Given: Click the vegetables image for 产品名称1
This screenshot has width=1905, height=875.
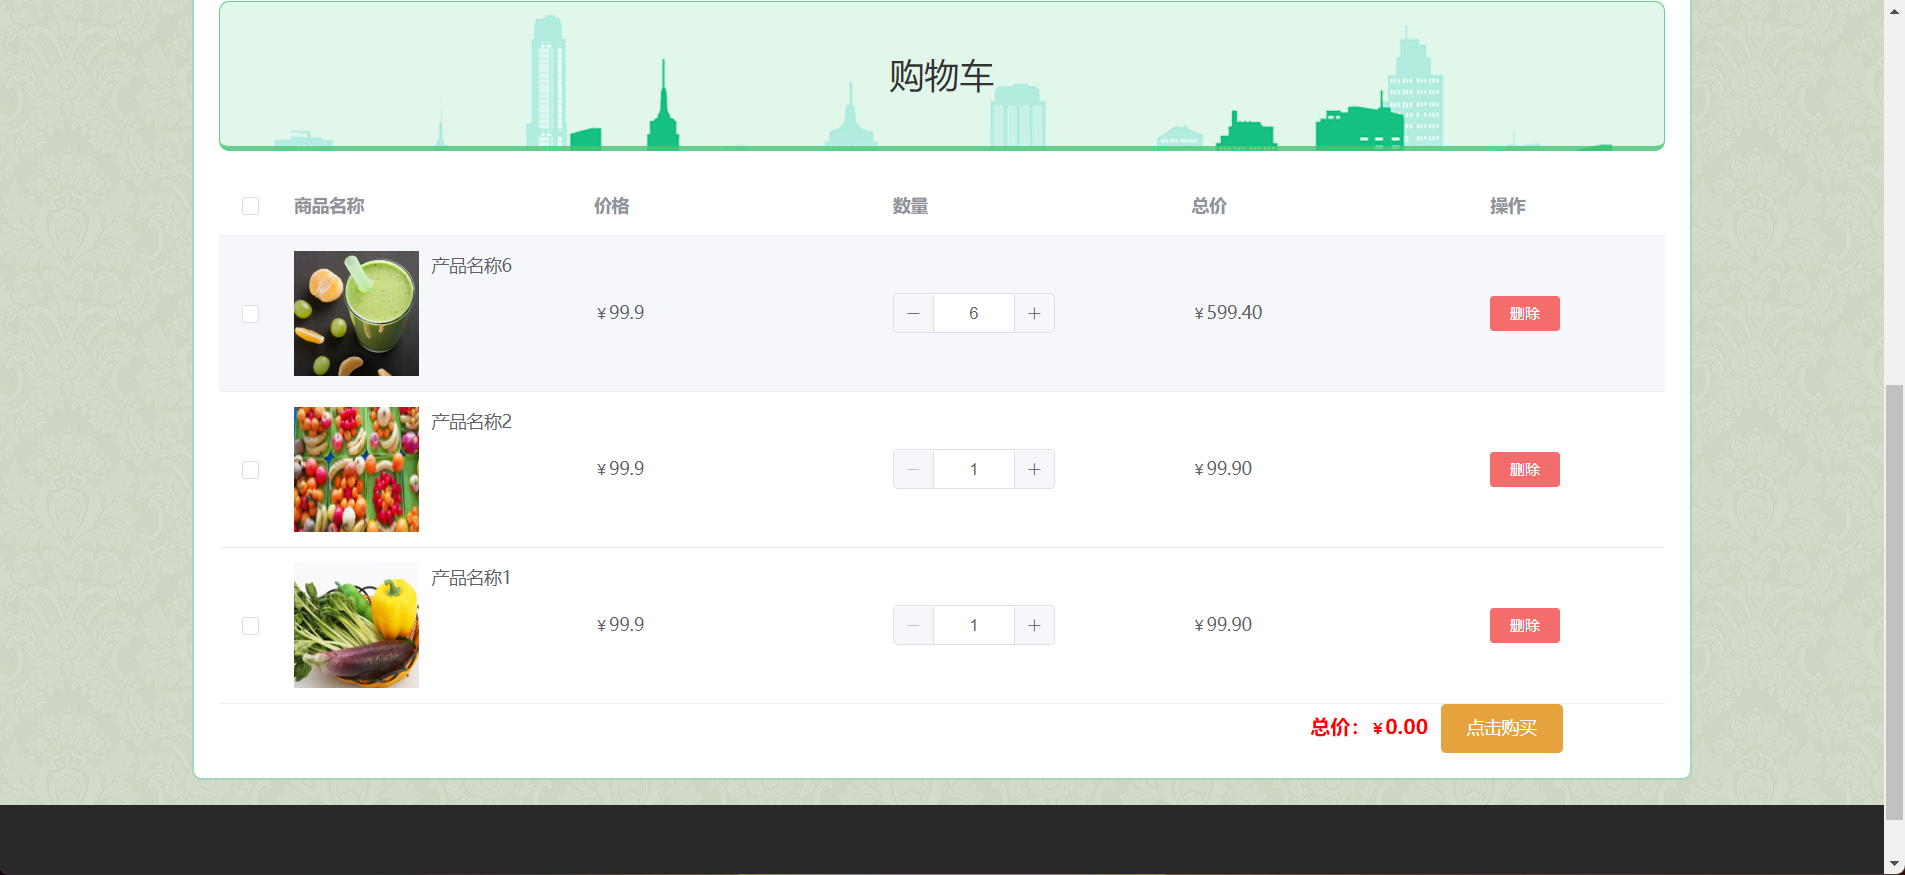Looking at the screenshot, I should pos(356,625).
